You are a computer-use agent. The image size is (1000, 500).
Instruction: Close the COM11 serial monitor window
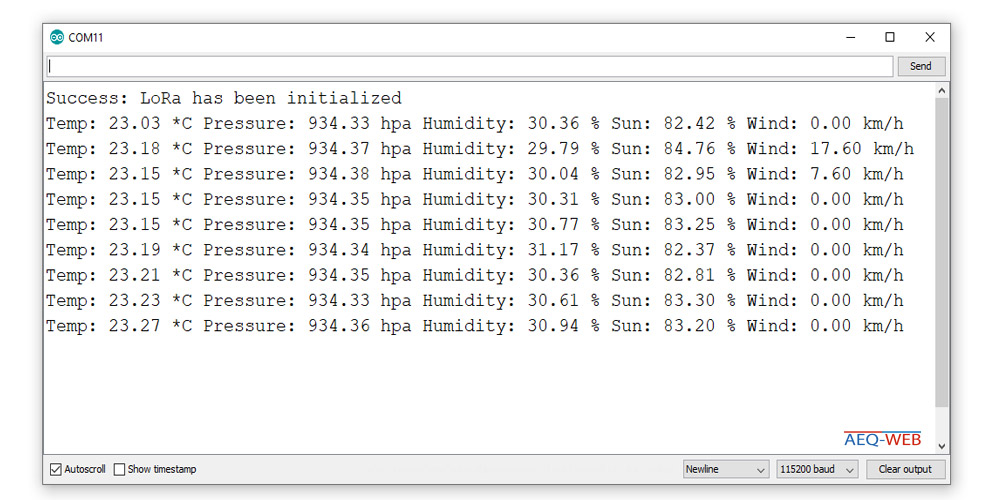click(x=930, y=38)
